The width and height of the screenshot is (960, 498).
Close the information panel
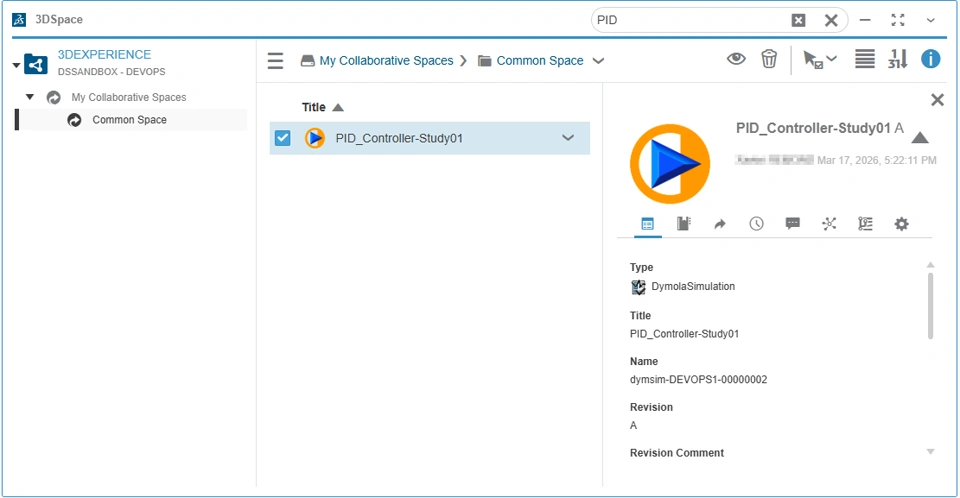937,100
